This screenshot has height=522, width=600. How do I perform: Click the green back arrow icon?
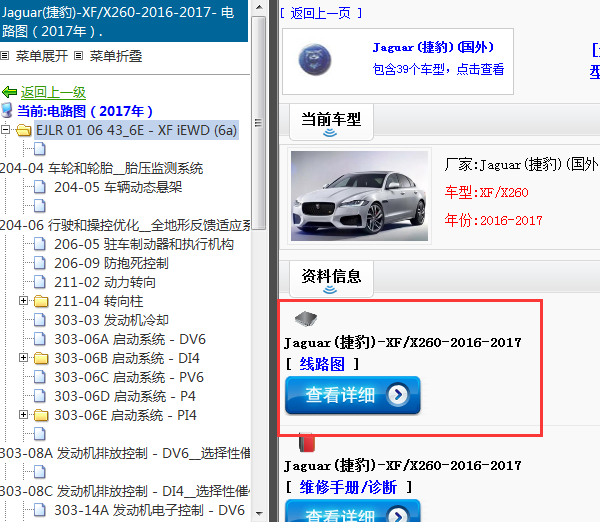pos(9,92)
